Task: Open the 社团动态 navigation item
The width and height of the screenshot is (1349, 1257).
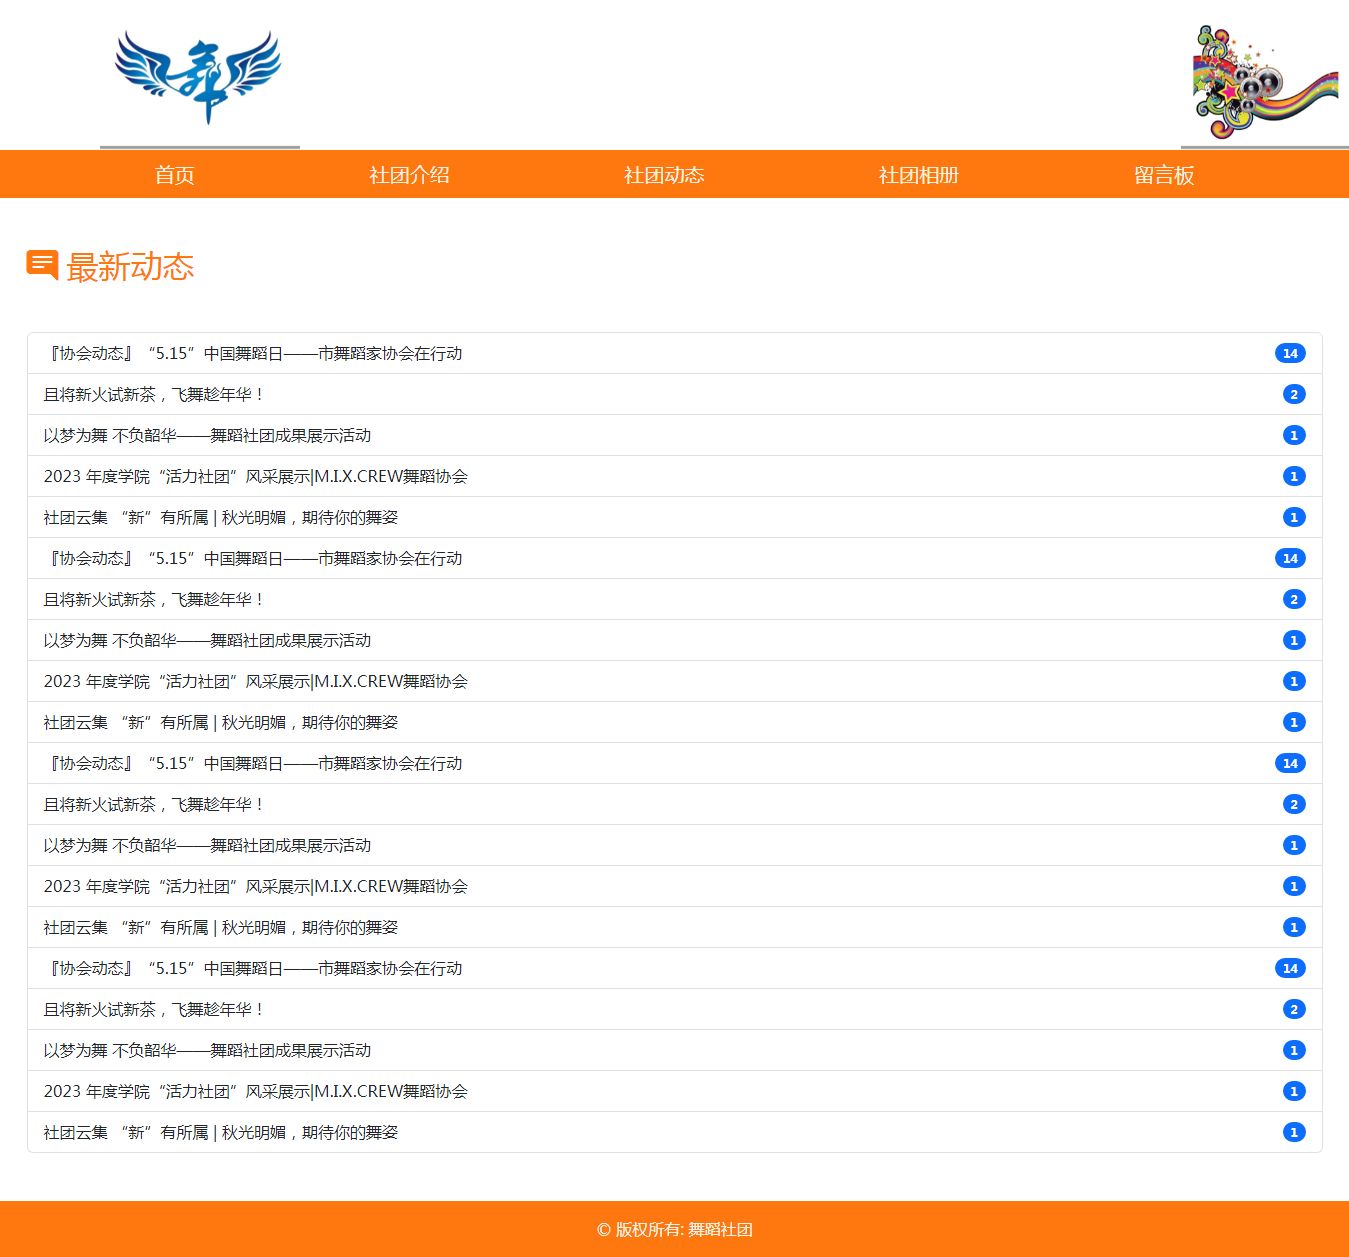Action: [664, 175]
